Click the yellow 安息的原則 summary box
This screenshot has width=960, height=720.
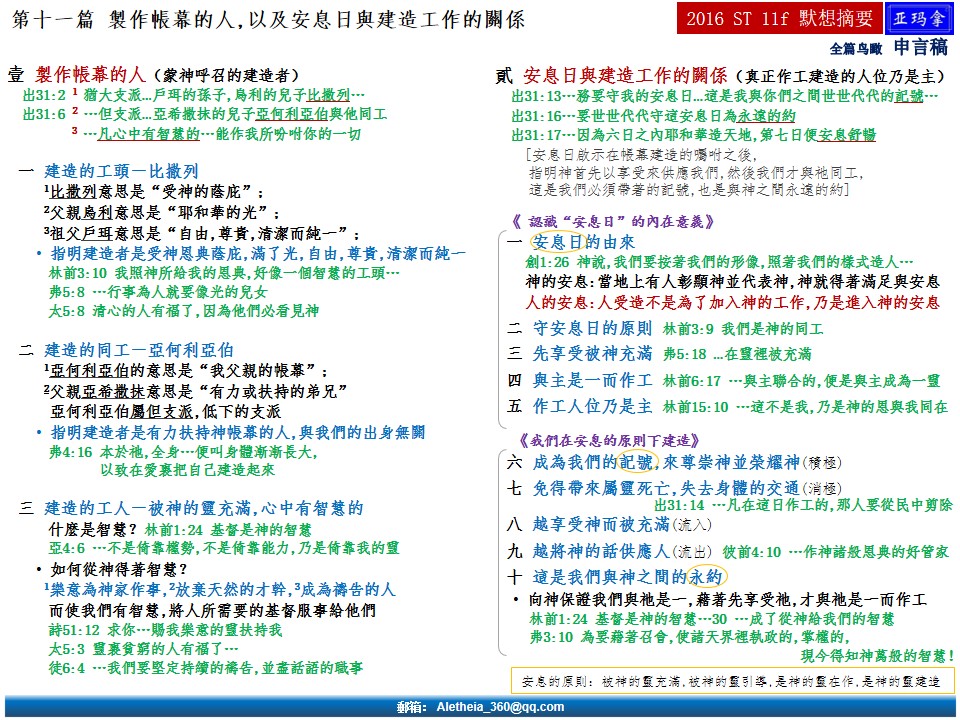tap(730, 680)
